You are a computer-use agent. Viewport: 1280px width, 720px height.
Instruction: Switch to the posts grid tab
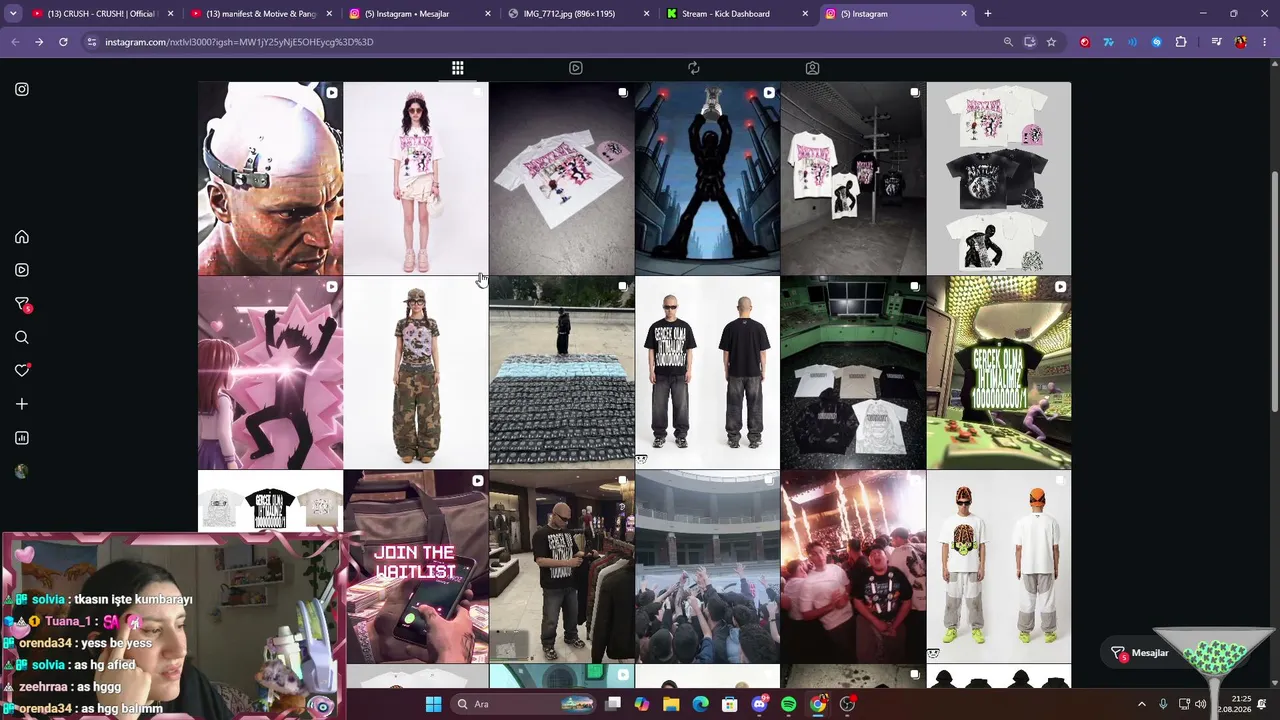[458, 68]
